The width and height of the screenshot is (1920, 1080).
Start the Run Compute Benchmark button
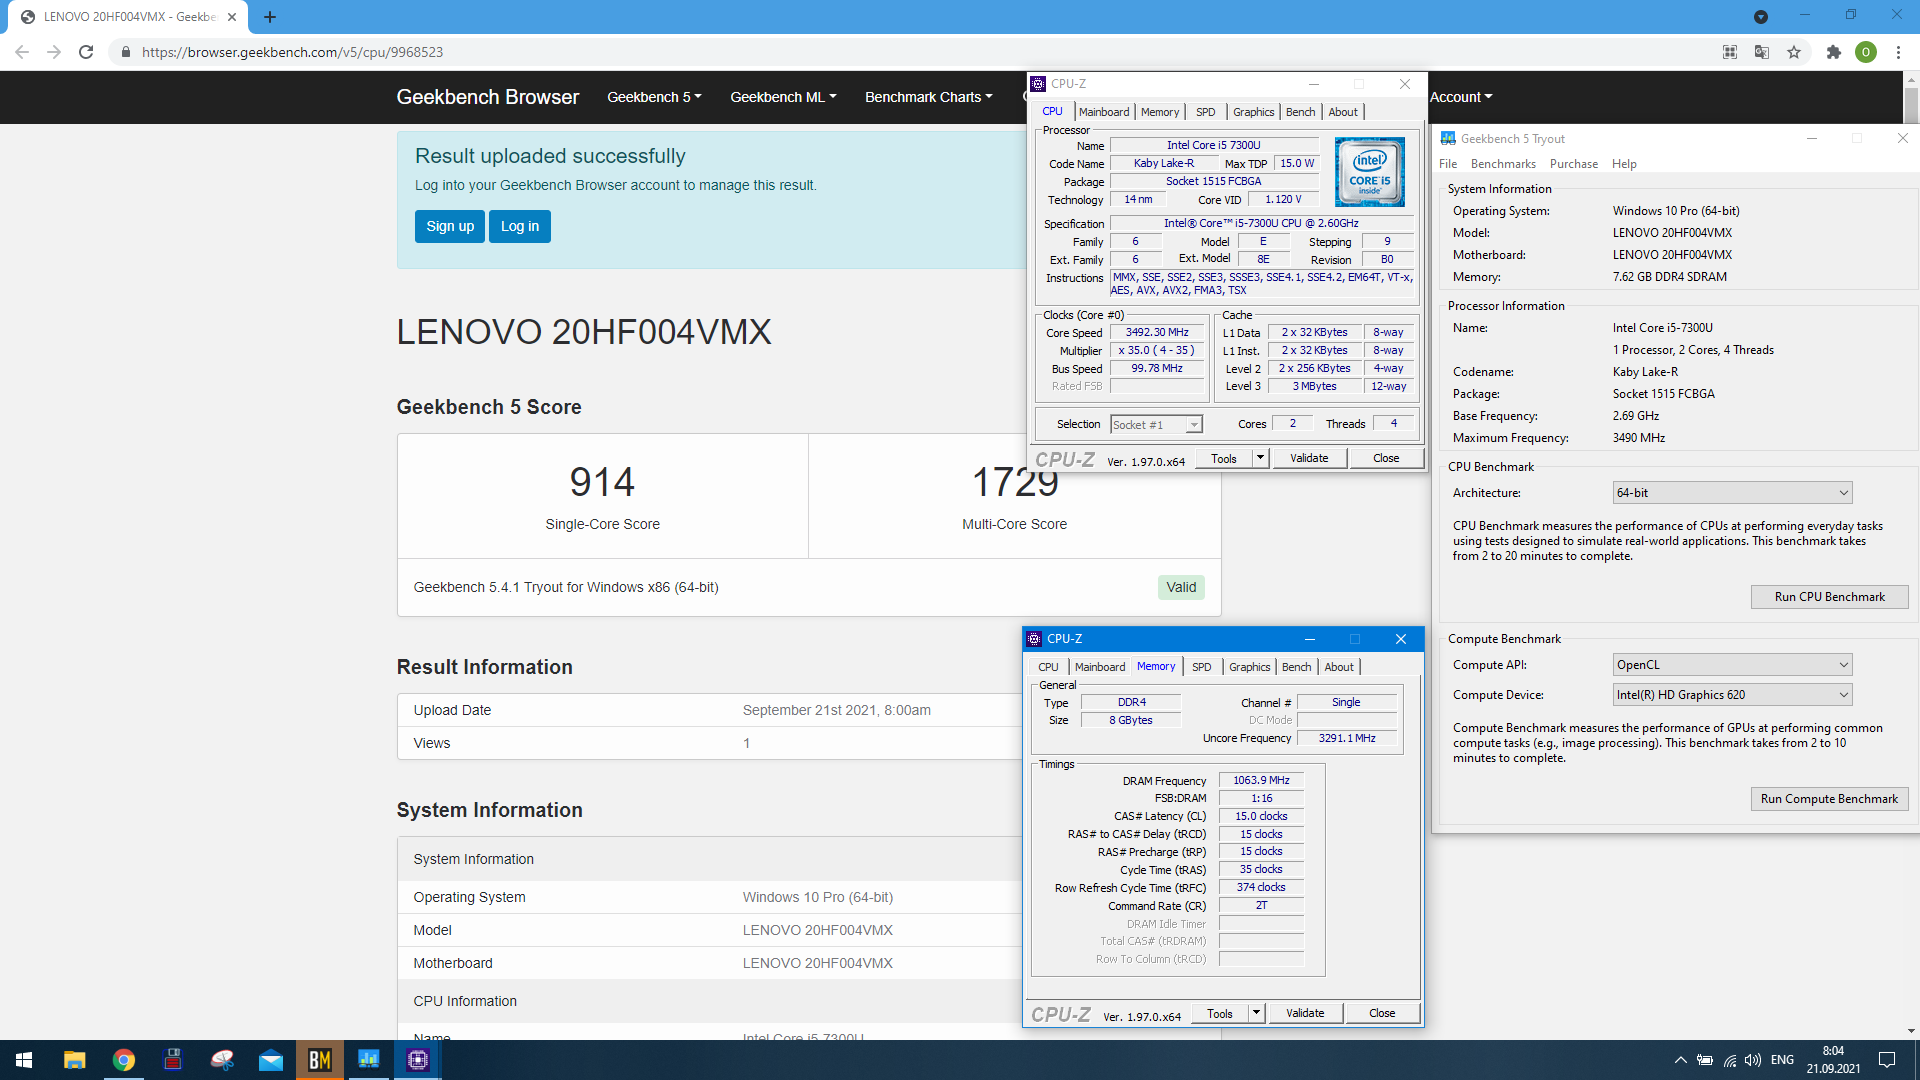pos(1829,799)
